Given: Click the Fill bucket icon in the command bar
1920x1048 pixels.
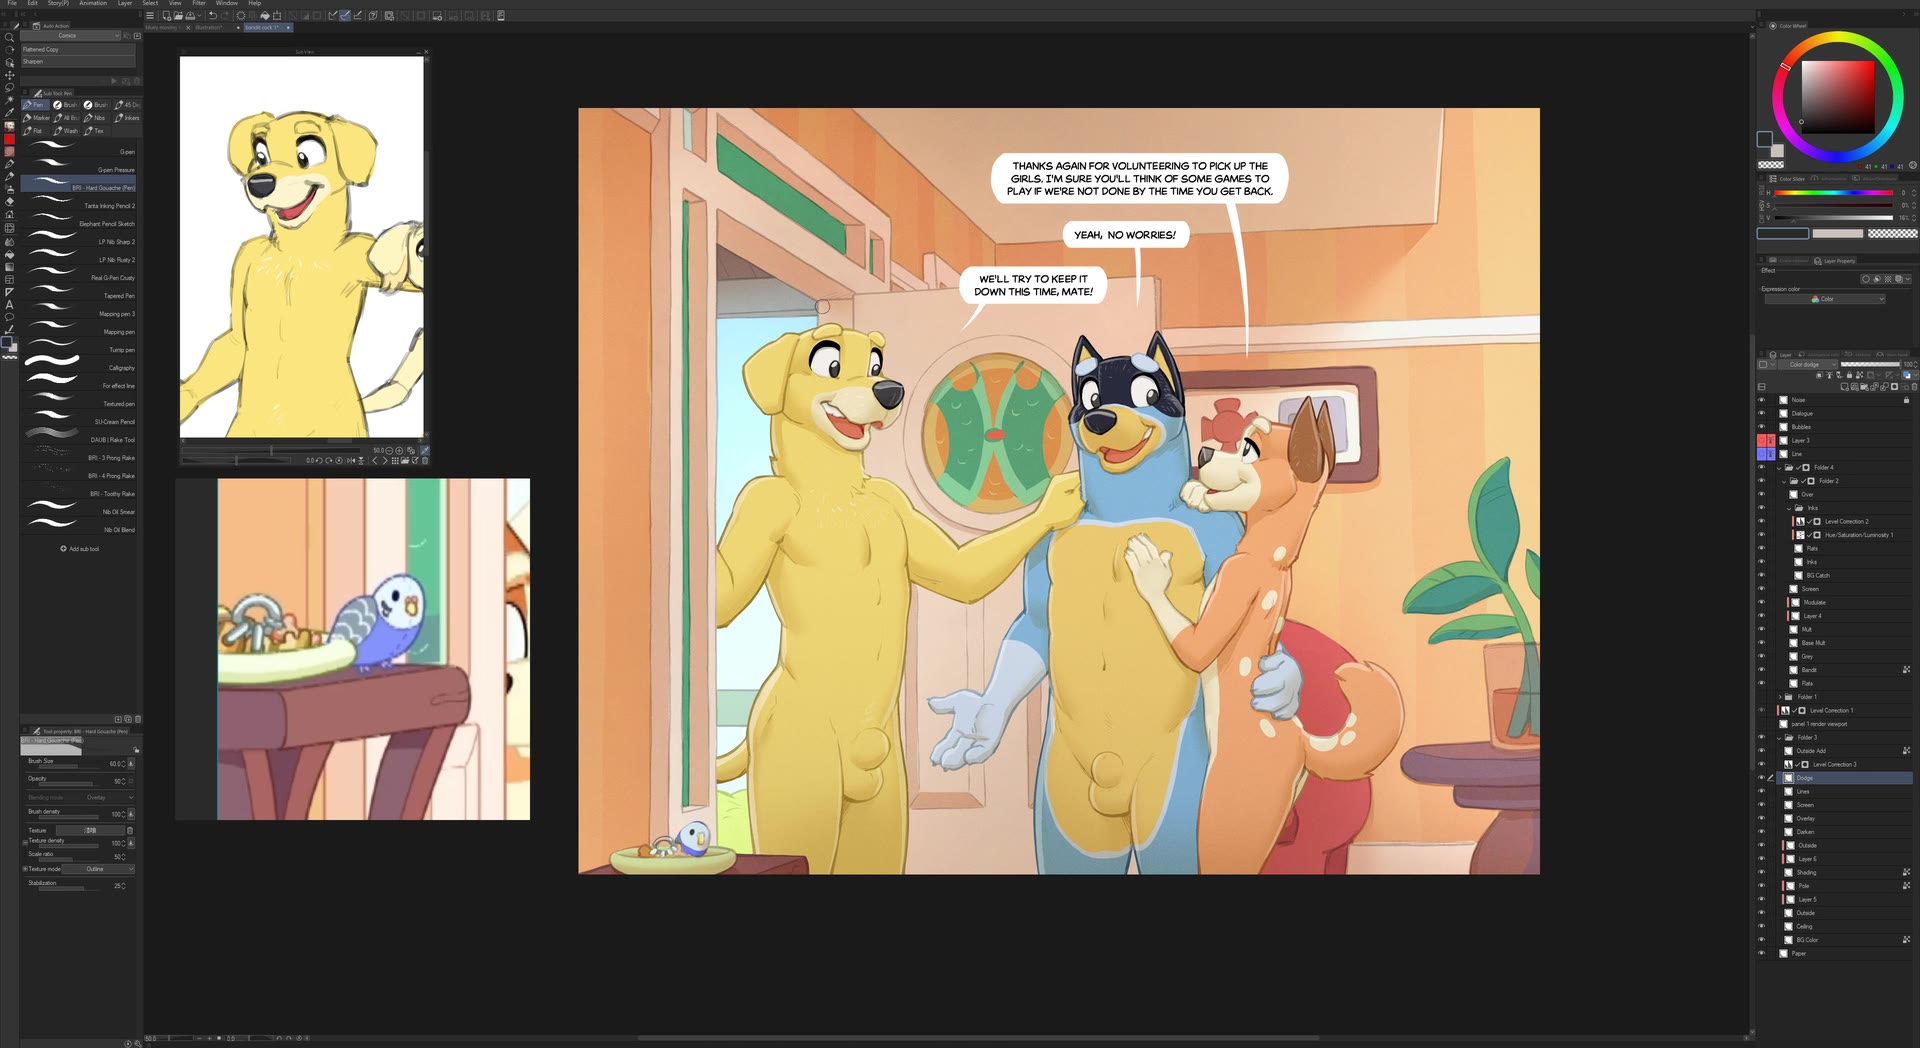Looking at the screenshot, I should pos(265,16).
